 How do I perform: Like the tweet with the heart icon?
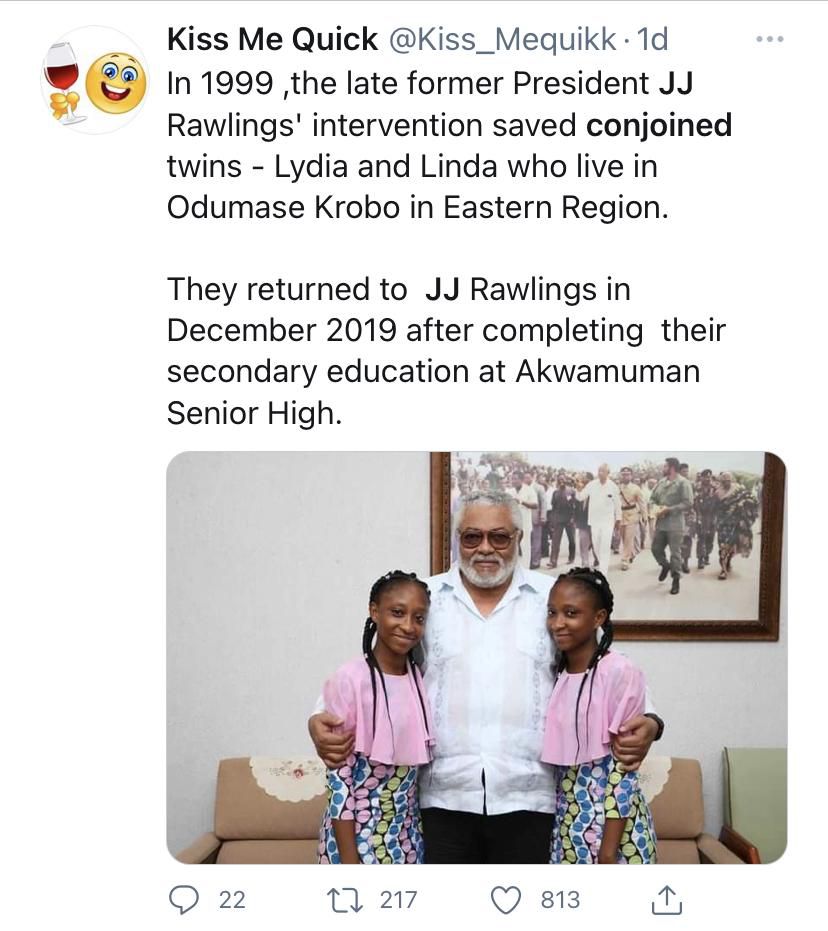tap(507, 900)
